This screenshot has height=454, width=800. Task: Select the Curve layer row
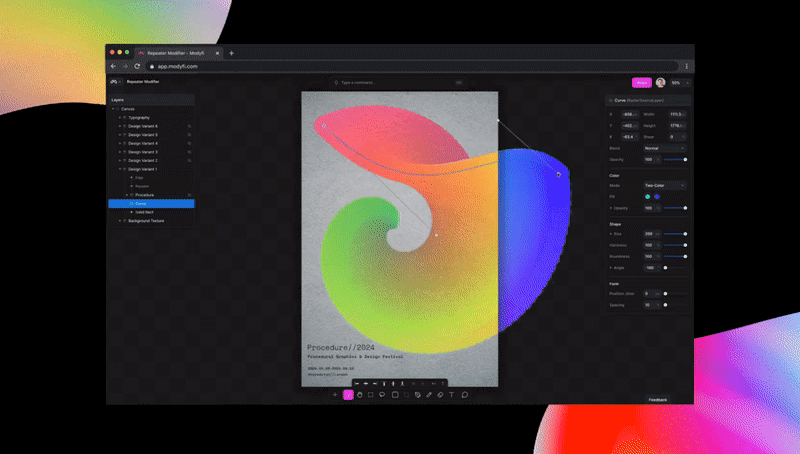point(152,204)
